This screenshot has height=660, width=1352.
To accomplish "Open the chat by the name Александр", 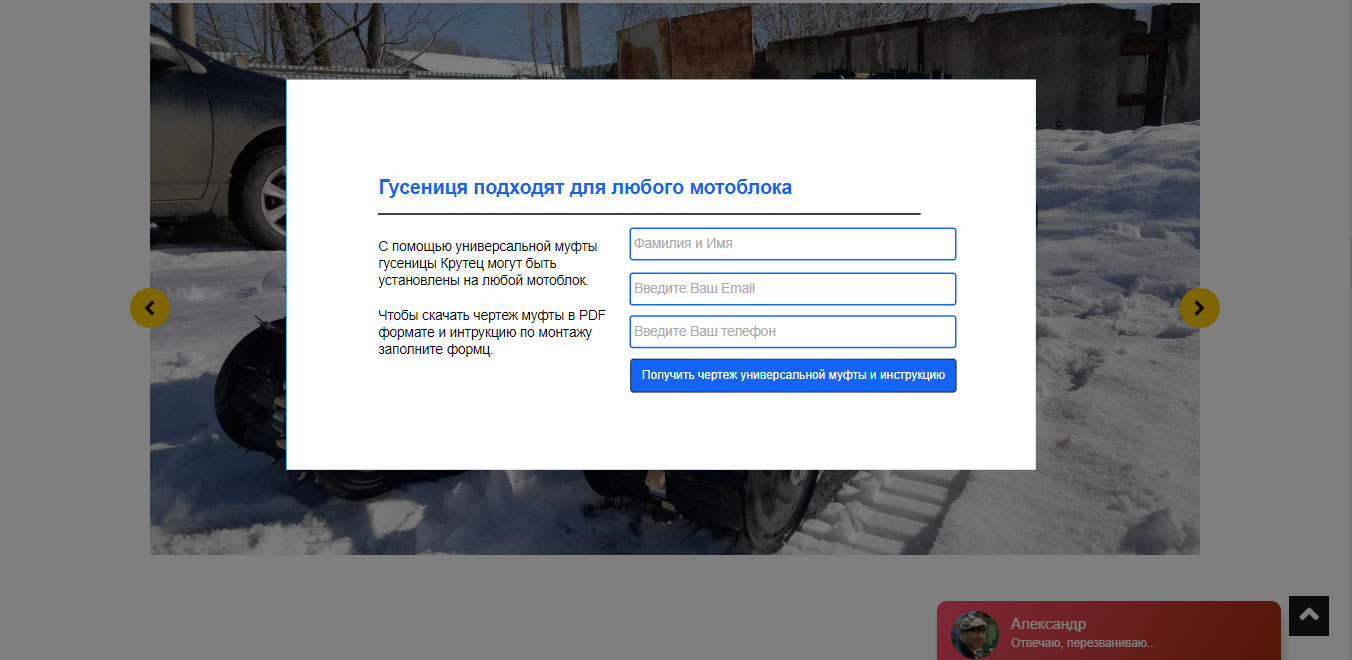I will (1048, 624).
